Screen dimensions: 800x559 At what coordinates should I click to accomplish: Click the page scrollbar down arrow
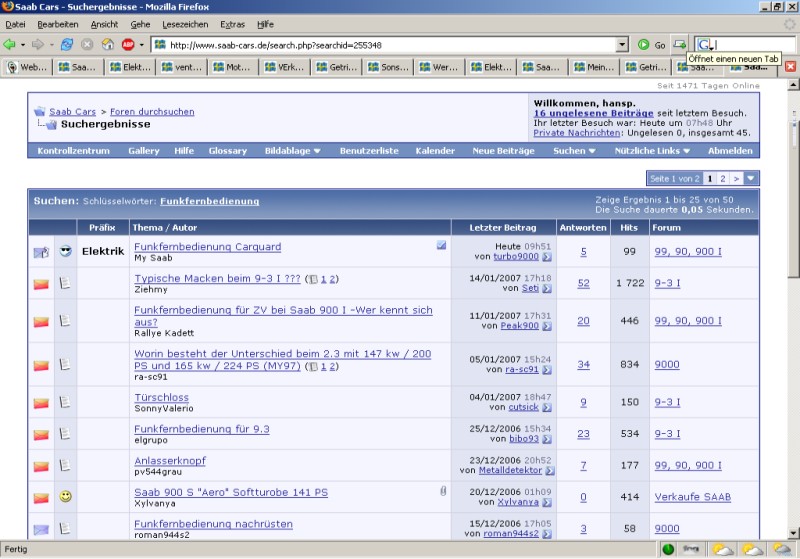tap(793, 533)
